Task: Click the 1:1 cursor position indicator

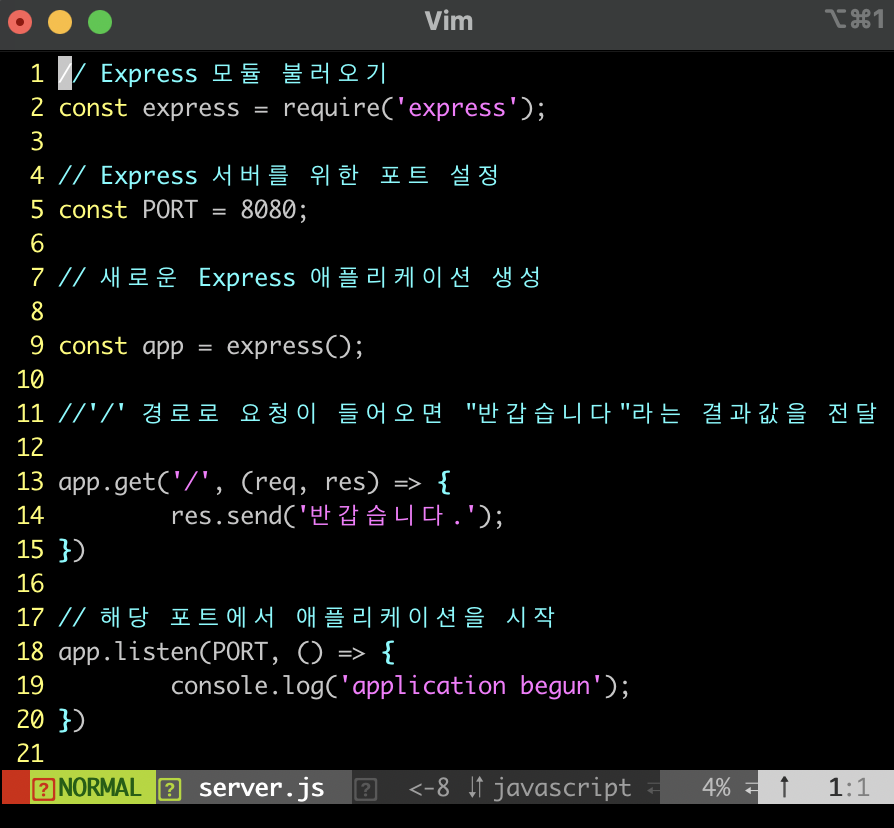Action: (x=848, y=787)
